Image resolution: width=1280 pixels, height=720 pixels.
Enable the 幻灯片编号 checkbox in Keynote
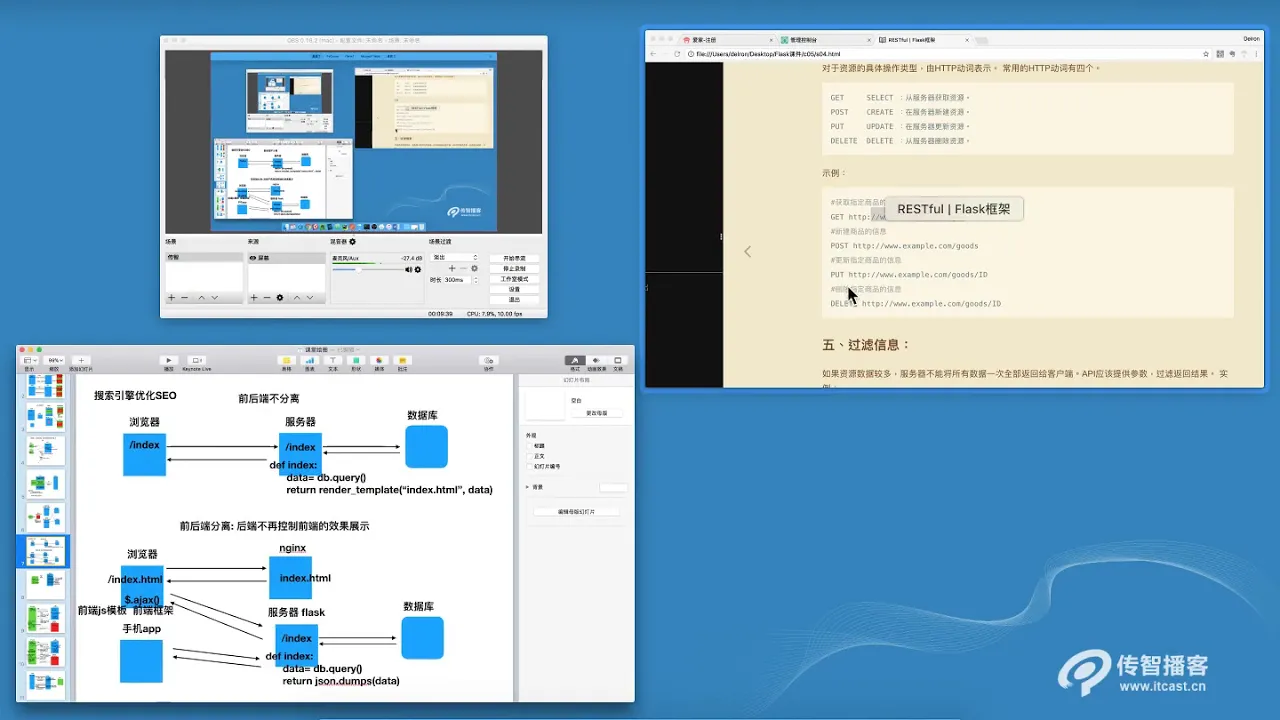pyautogui.click(x=529, y=466)
